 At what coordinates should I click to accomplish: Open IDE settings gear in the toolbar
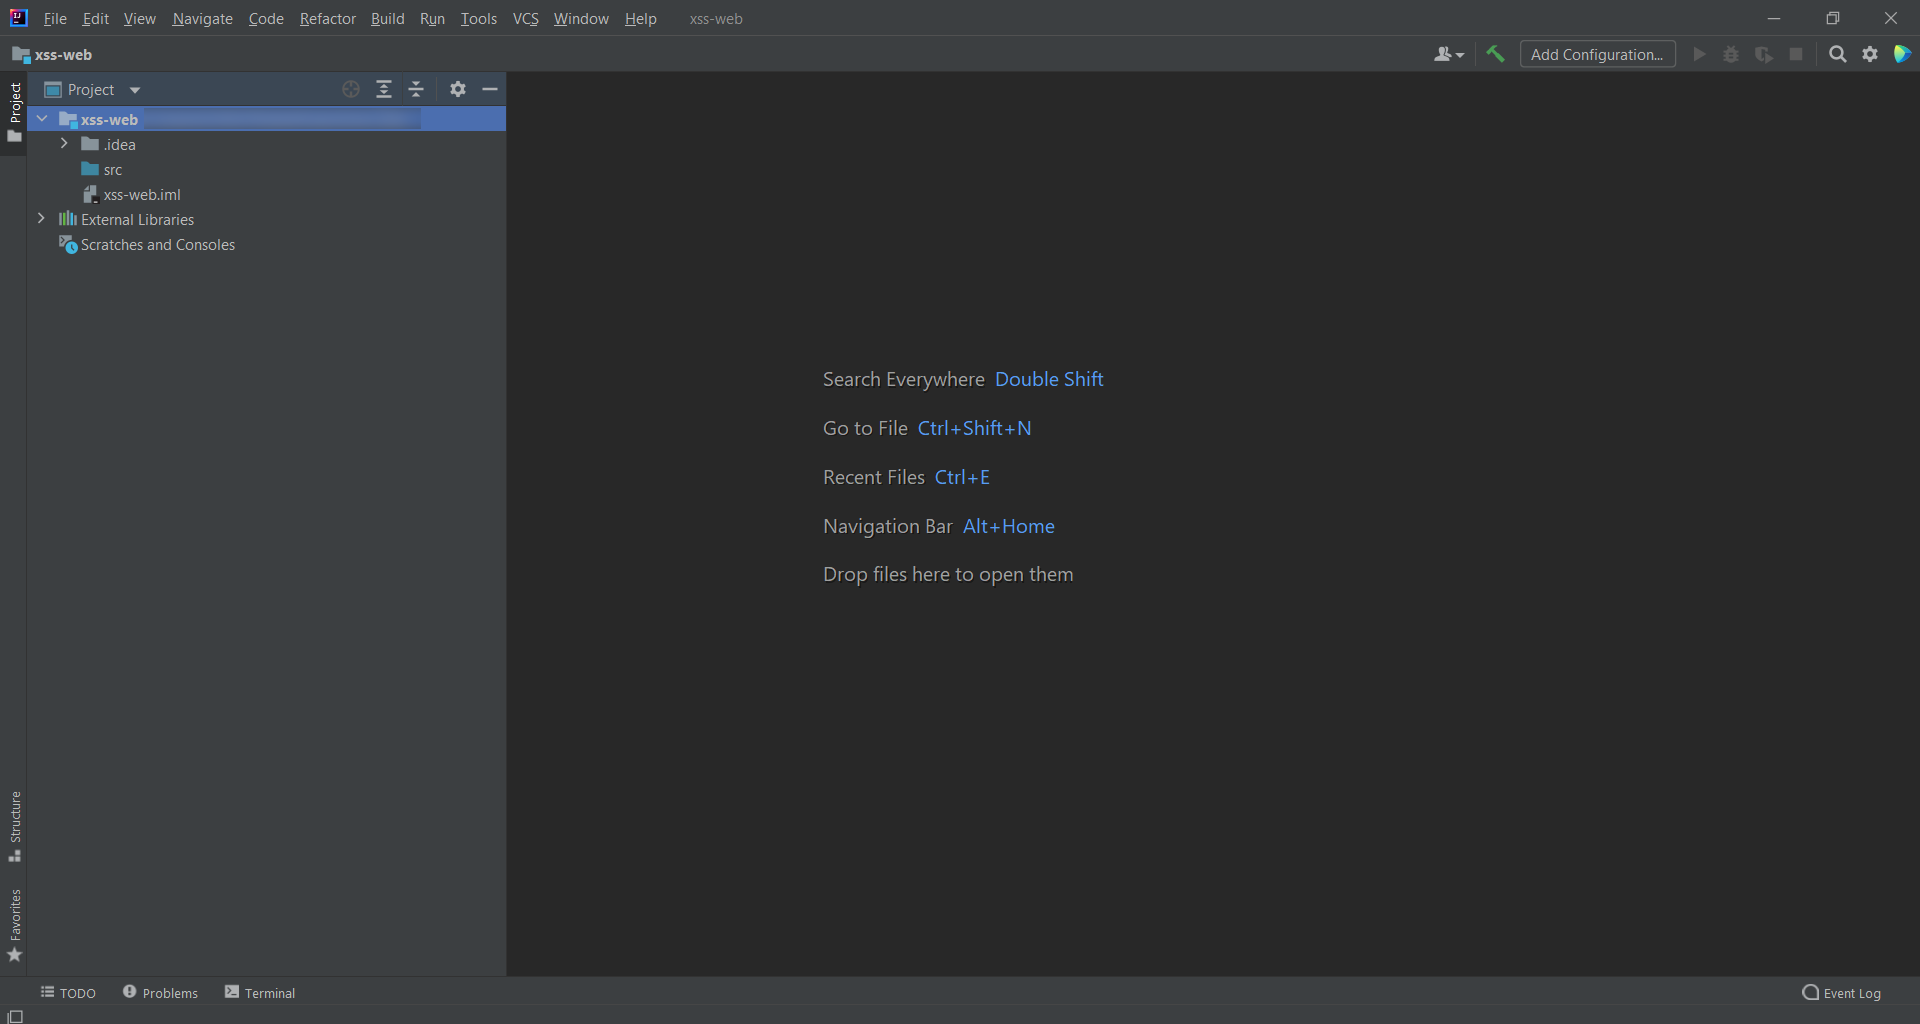pos(1870,54)
